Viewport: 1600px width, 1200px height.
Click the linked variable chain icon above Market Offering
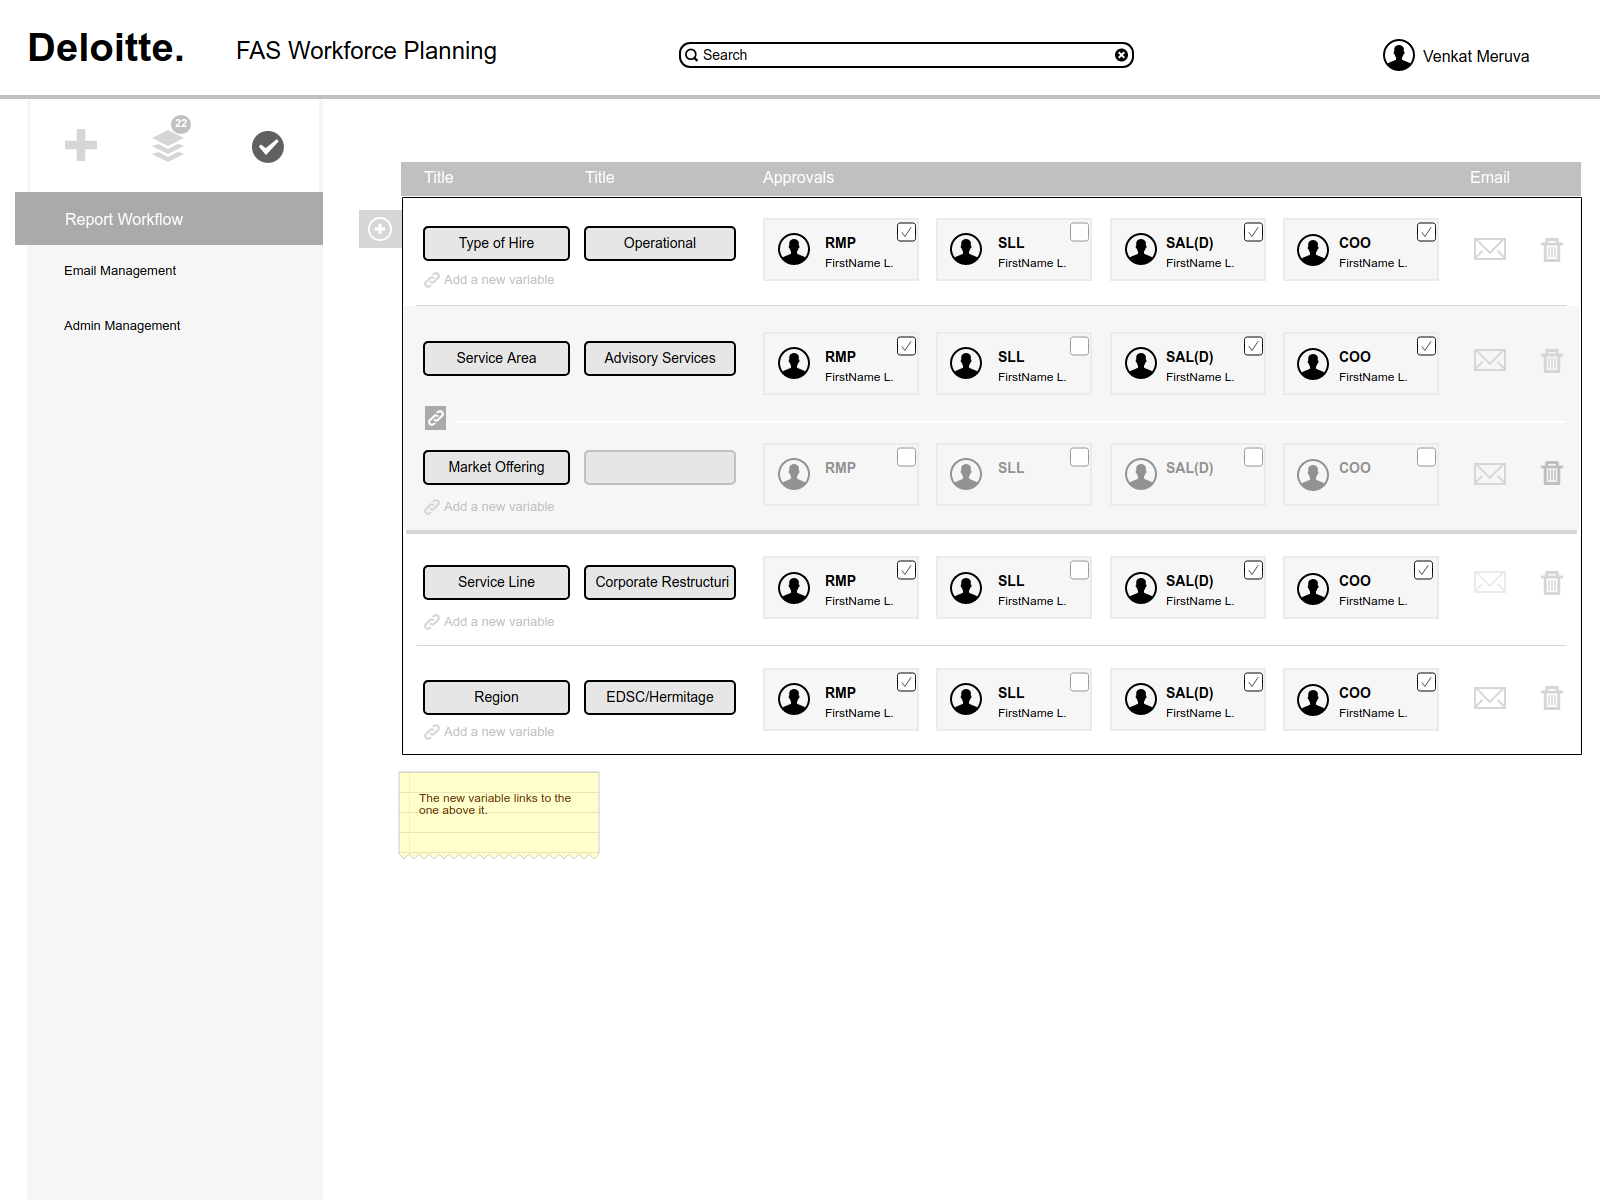pos(435,418)
